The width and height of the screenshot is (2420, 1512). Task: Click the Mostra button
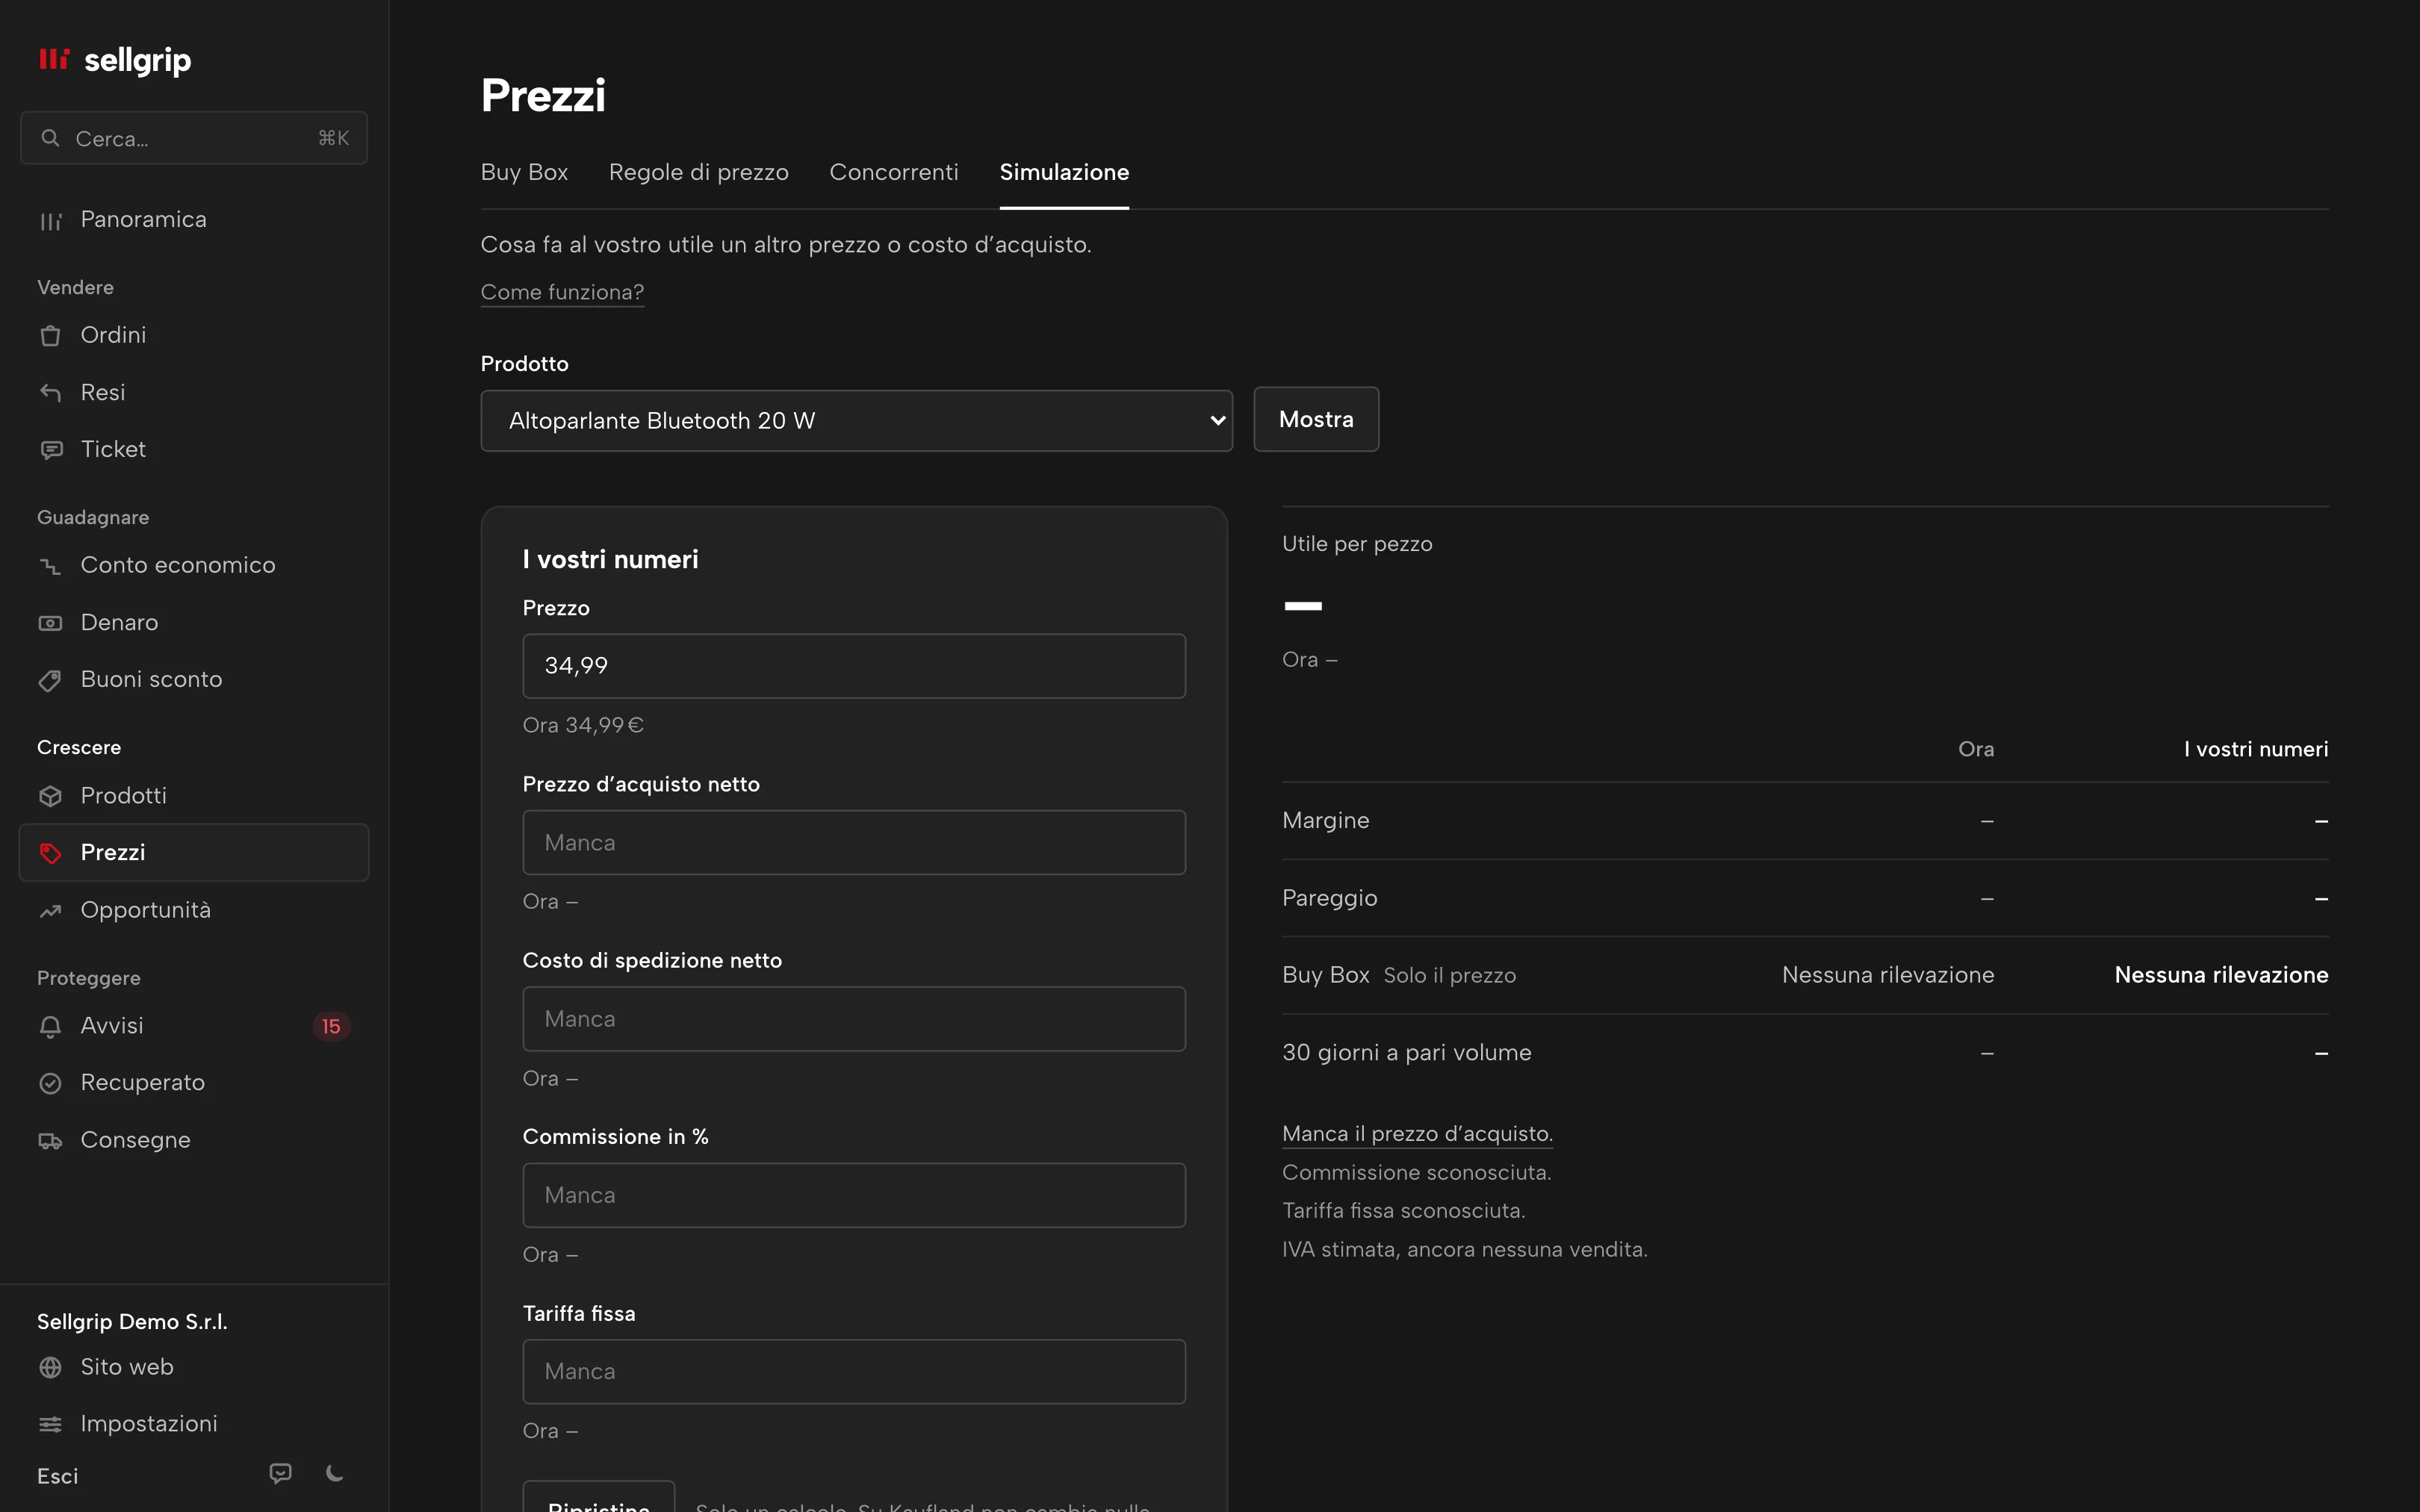[1316, 420]
